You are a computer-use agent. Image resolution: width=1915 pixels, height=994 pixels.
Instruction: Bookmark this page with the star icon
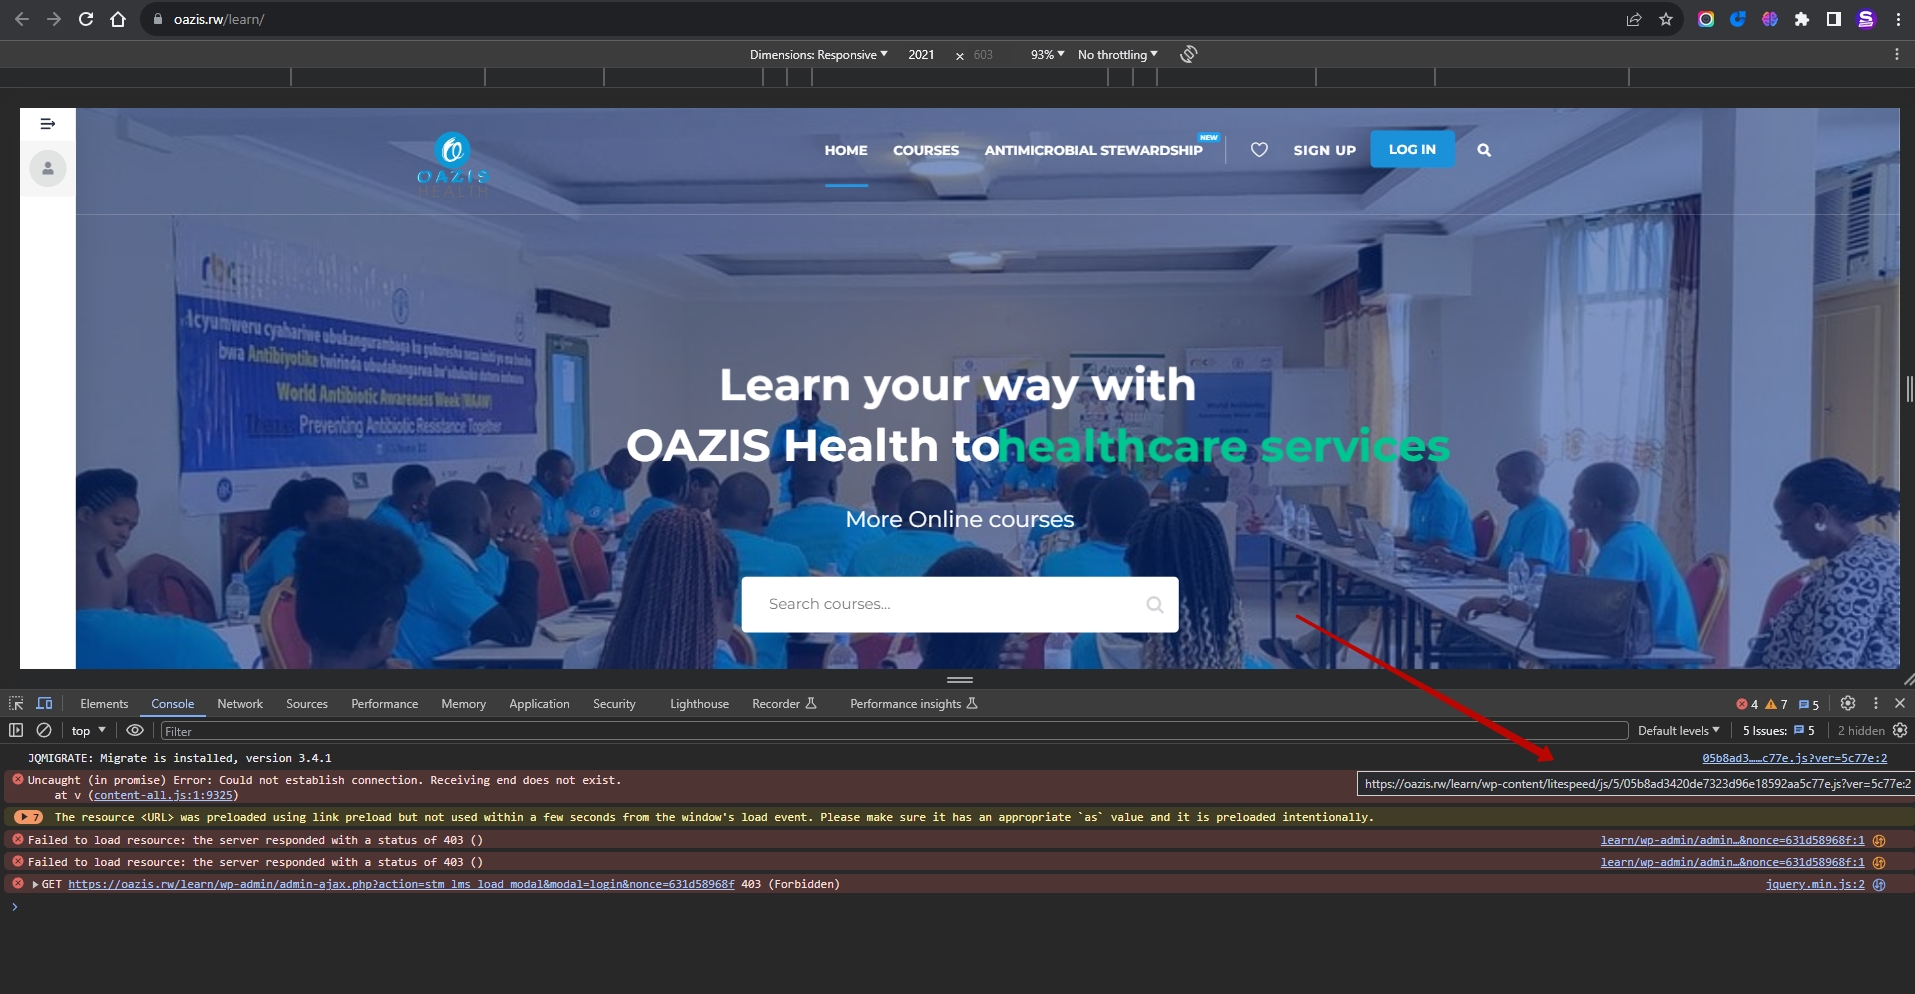point(1666,19)
